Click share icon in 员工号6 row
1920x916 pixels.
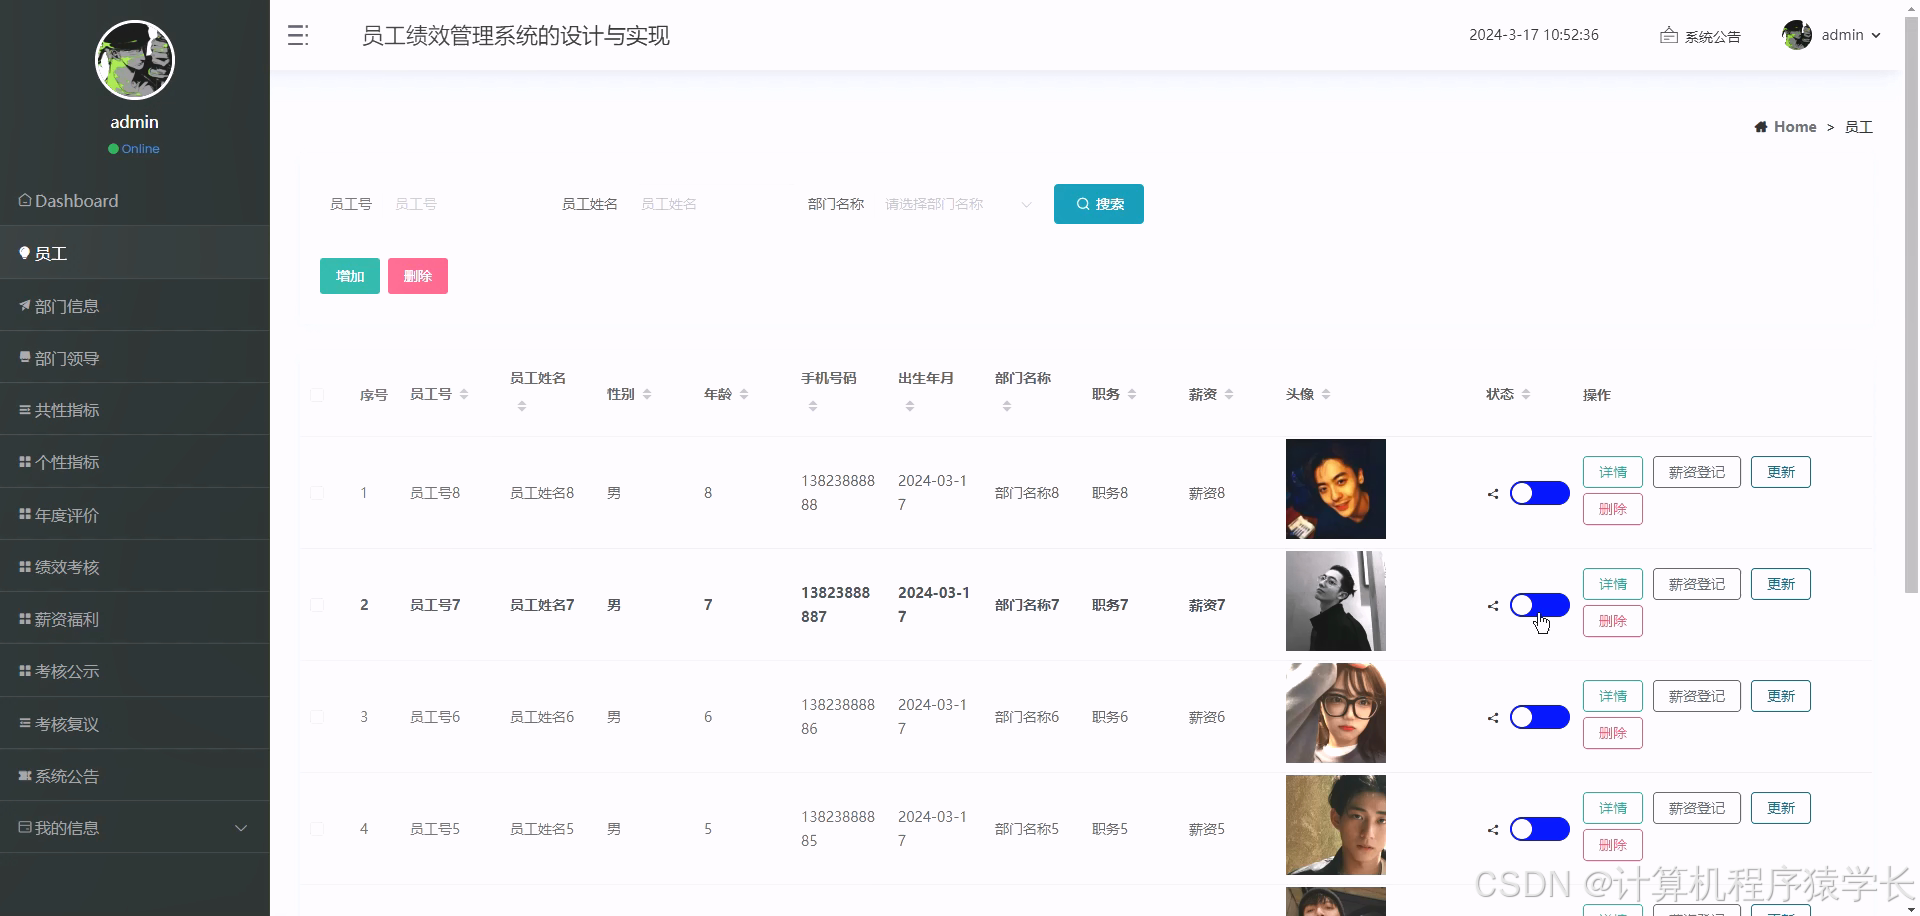coord(1493,718)
